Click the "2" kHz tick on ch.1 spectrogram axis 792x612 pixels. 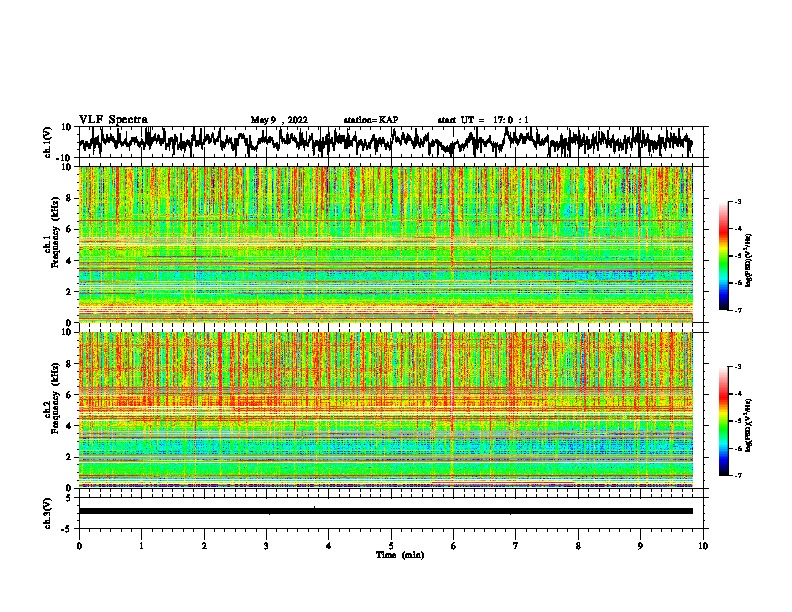coord(70,291)
